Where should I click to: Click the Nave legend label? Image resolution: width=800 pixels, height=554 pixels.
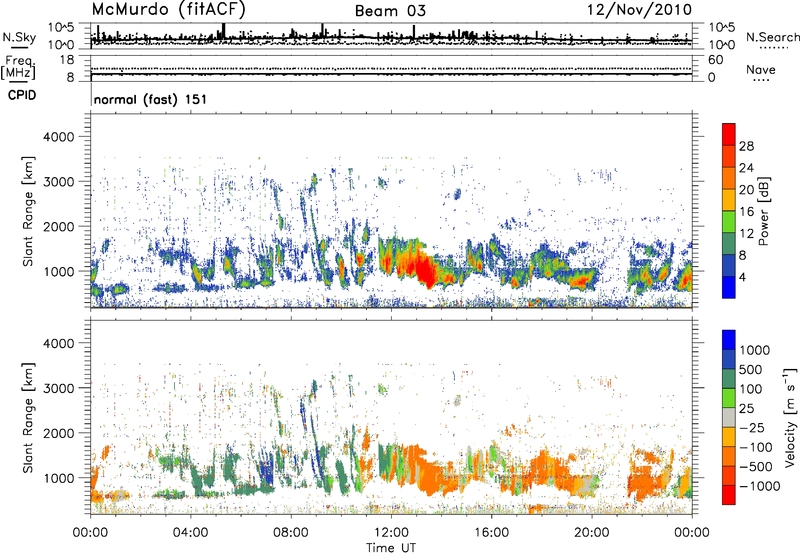[x=761, y=69]
